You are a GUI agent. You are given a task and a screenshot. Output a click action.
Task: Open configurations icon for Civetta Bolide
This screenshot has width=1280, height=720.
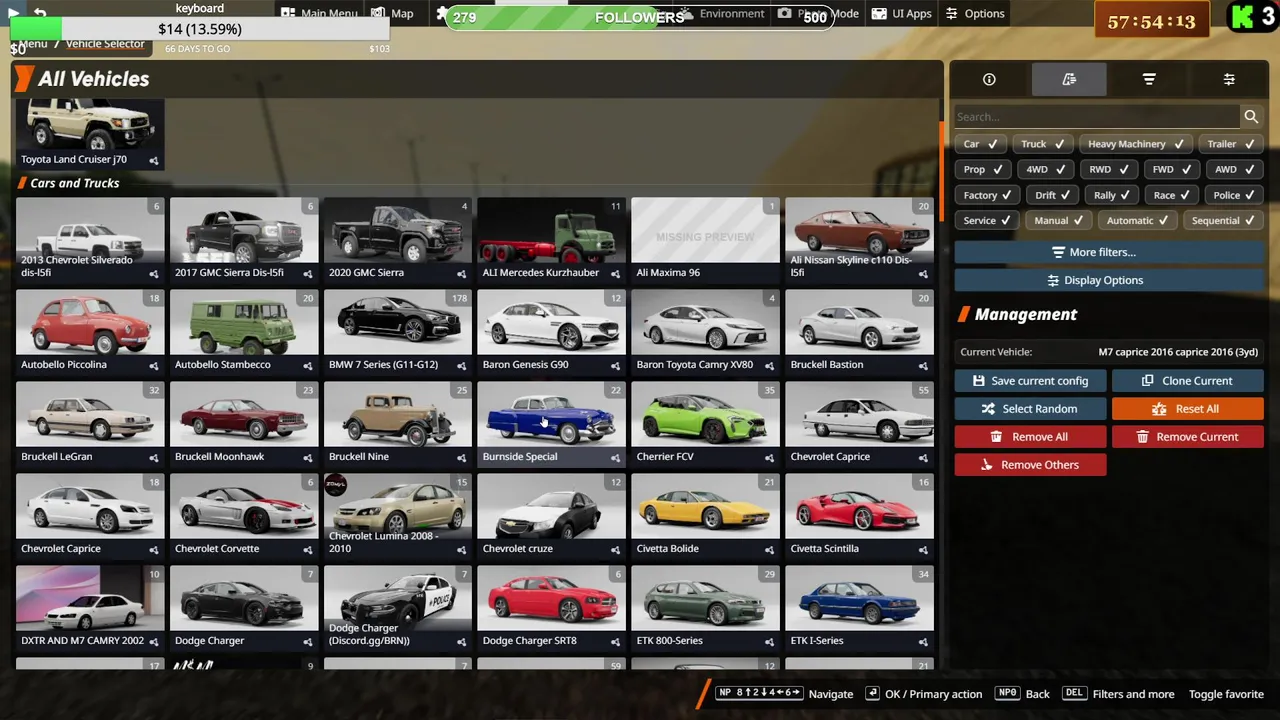click(x=770, y=549)
